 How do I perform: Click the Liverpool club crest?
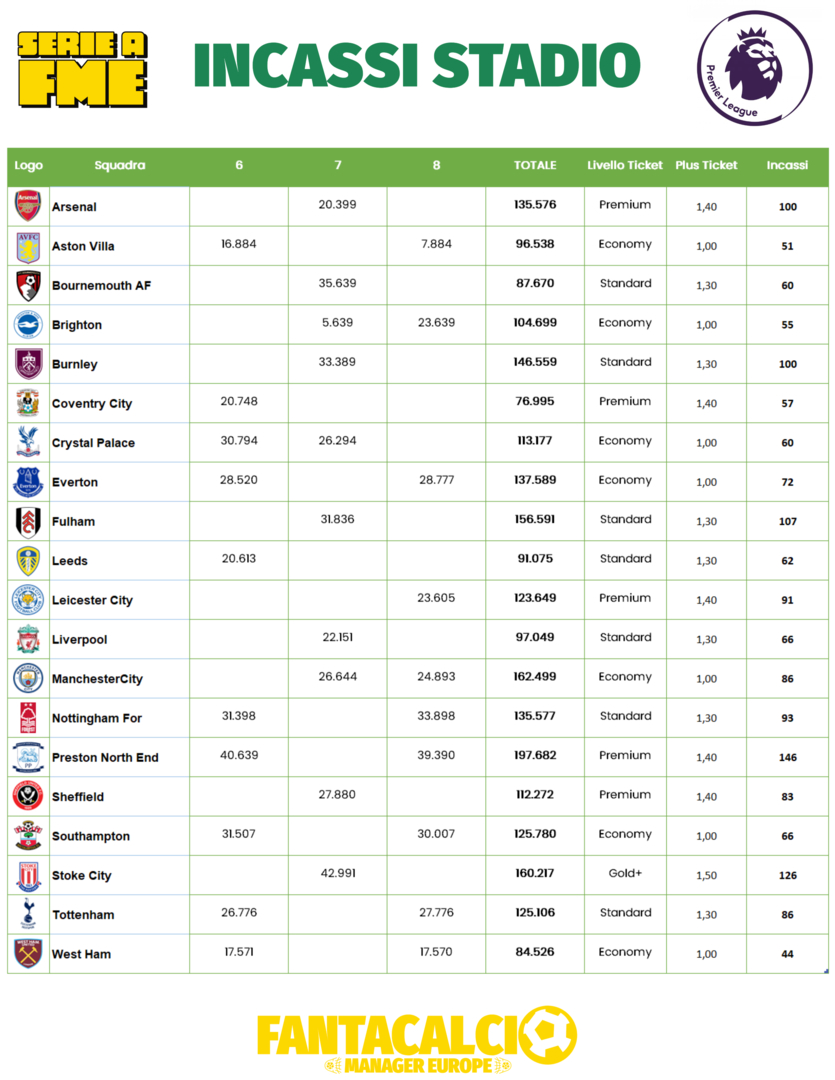28,639
